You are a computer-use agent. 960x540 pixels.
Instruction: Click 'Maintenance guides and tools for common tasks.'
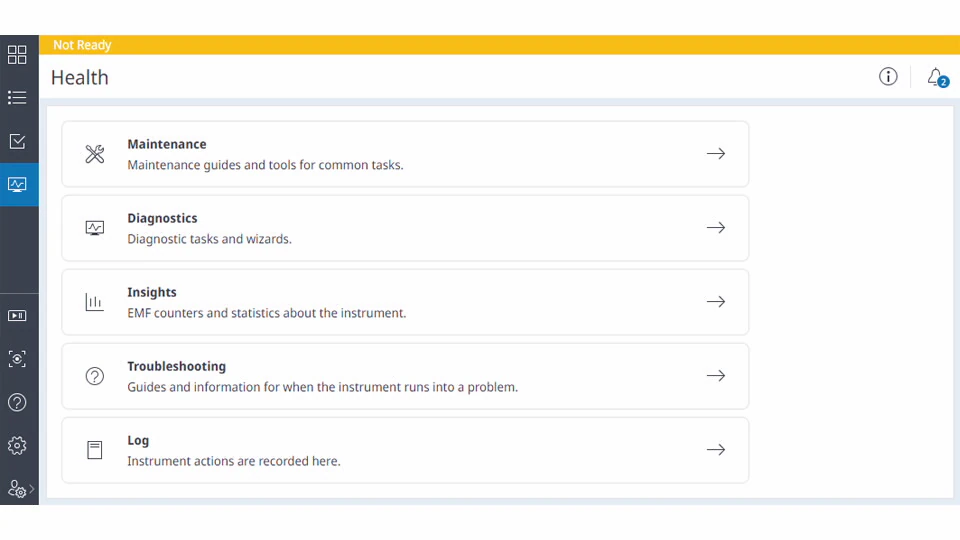[265, 165]
